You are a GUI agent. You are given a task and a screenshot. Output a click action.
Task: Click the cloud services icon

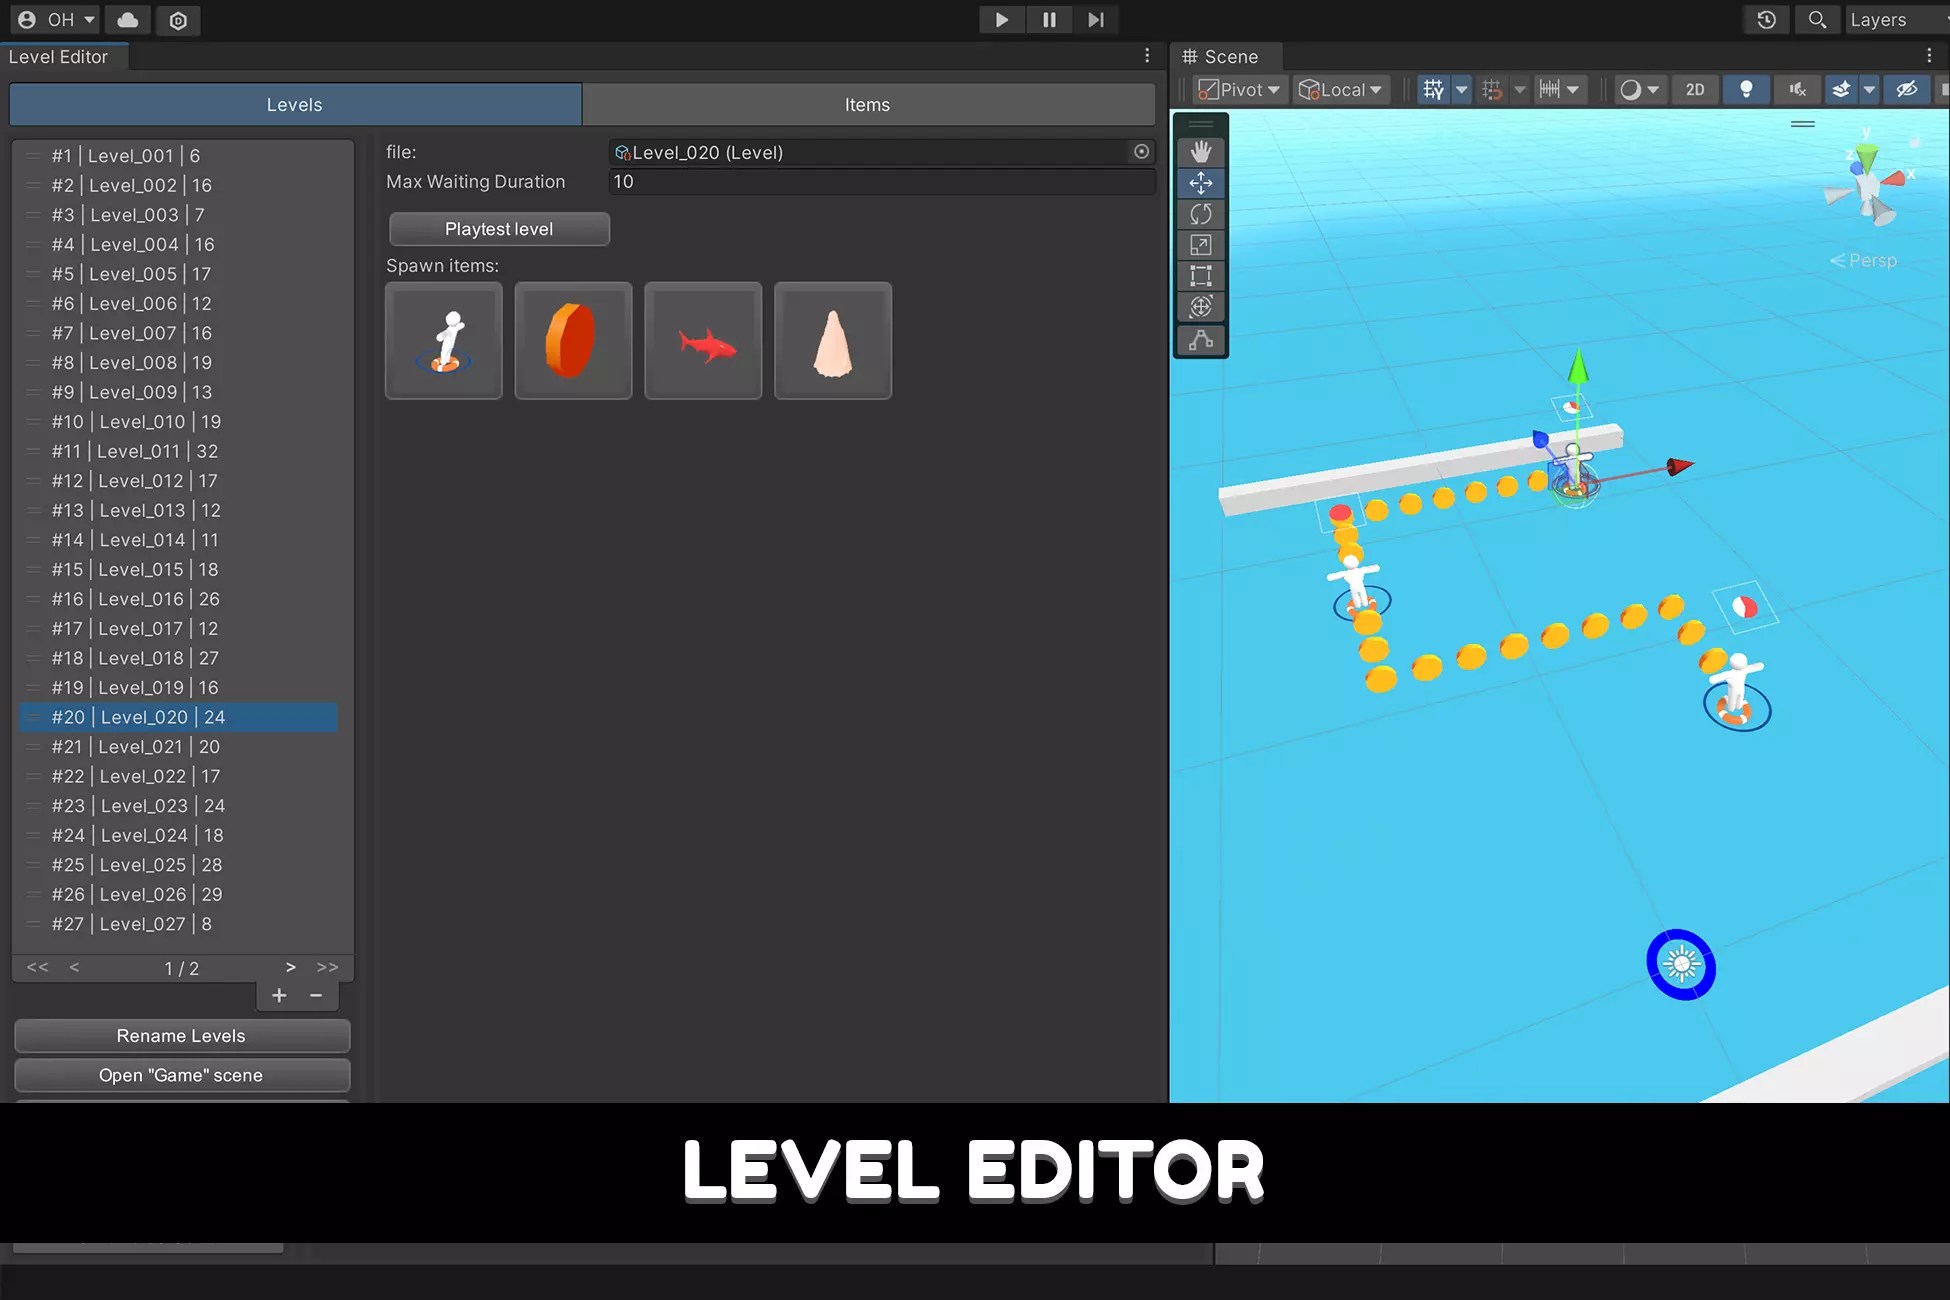point(128,20)
